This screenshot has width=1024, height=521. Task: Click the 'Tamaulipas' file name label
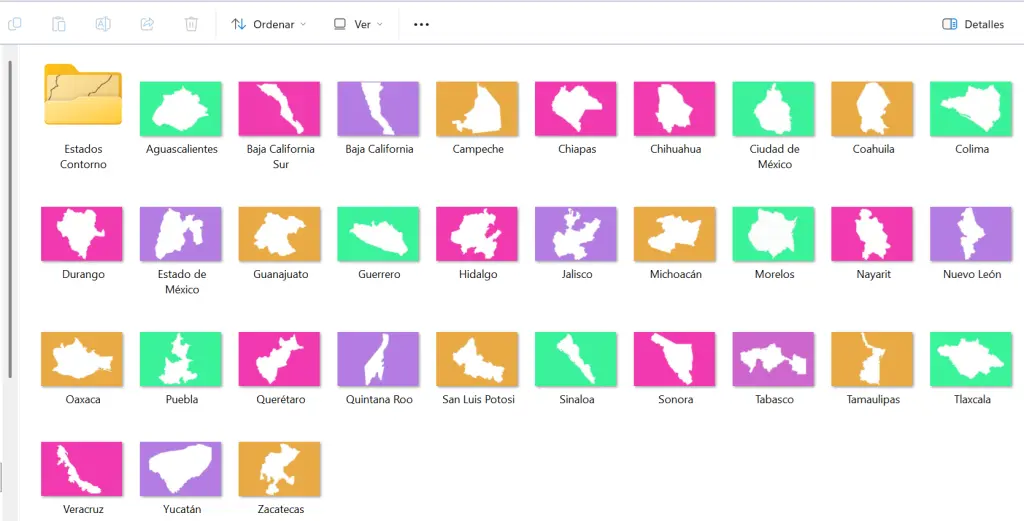[x=873, y=400]
